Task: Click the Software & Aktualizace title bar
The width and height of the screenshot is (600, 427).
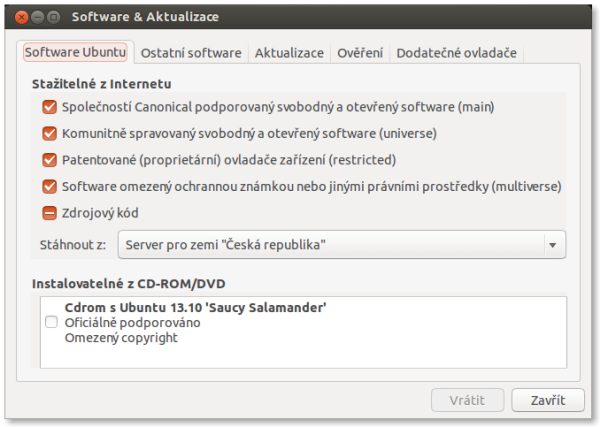Action: point(300,17)
